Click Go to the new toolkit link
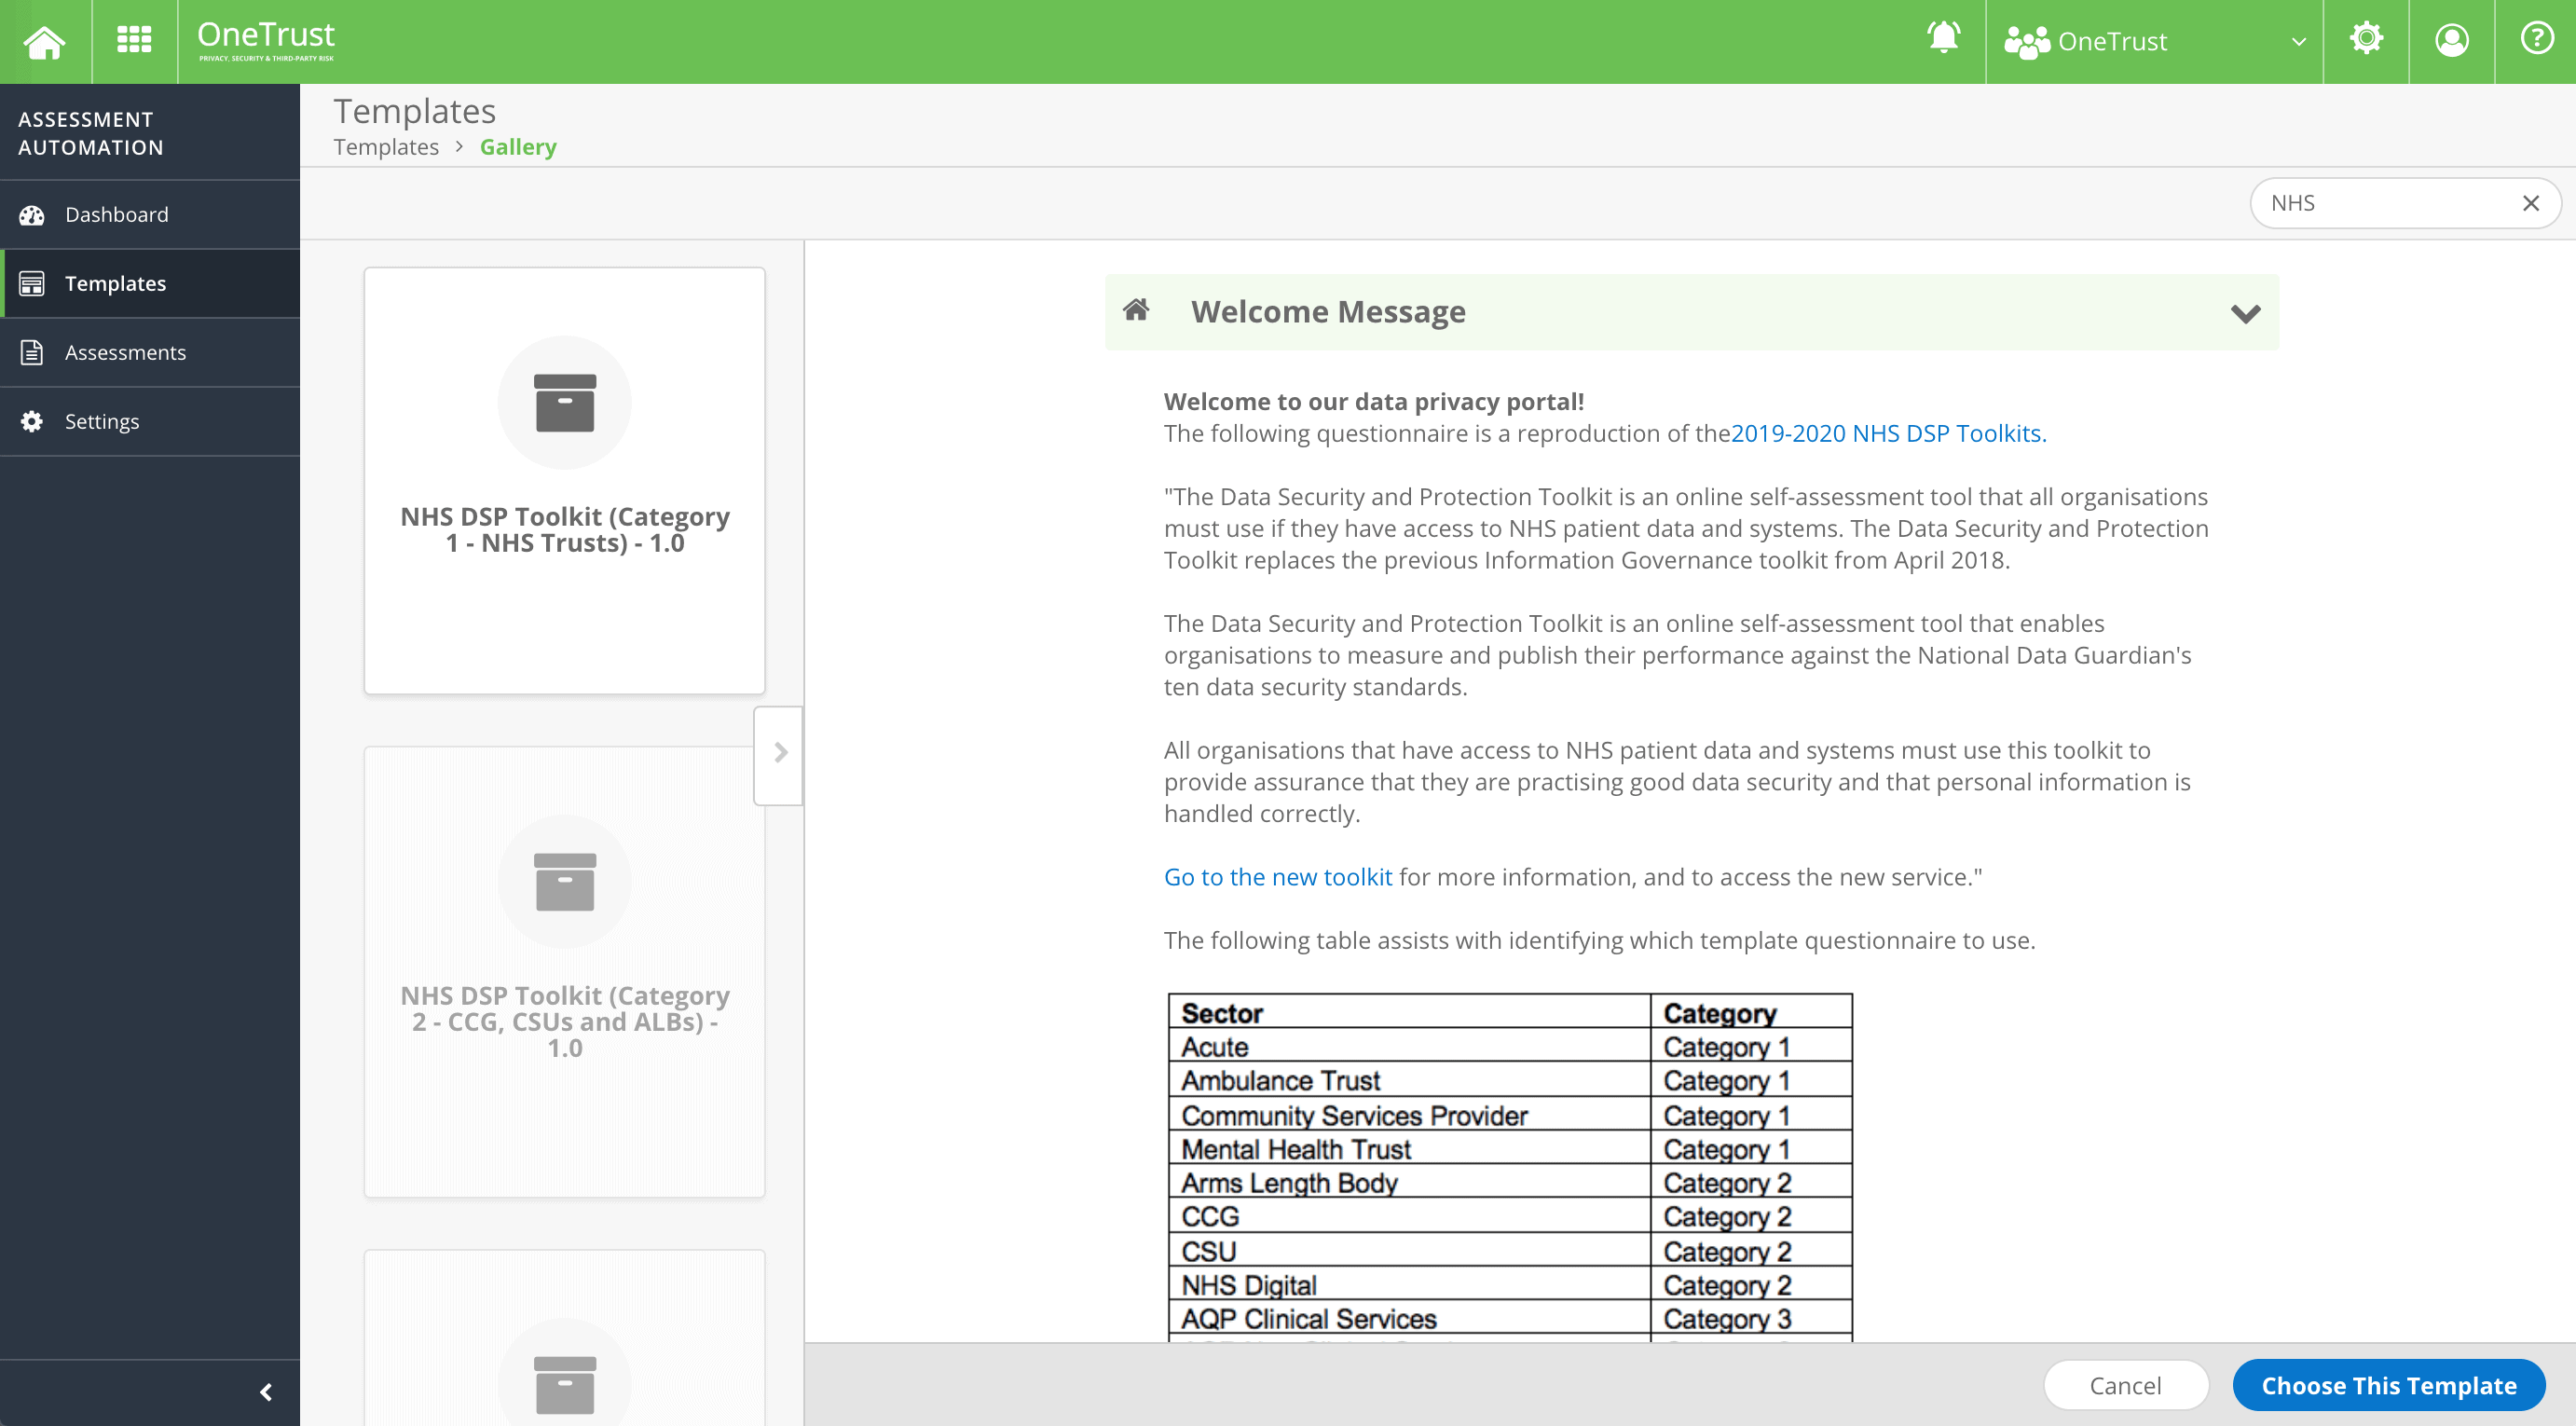The image size is (2576, 1426). coord(1279,874)
